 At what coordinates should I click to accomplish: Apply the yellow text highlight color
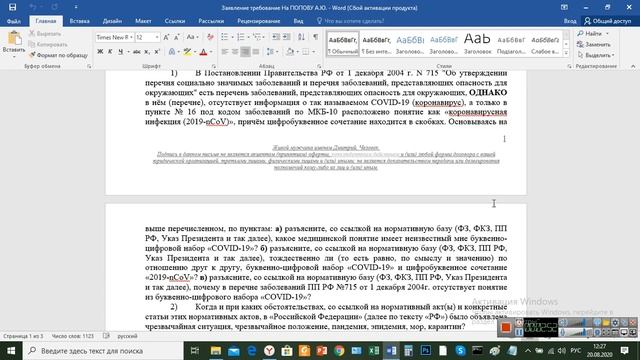coord(187,52)
